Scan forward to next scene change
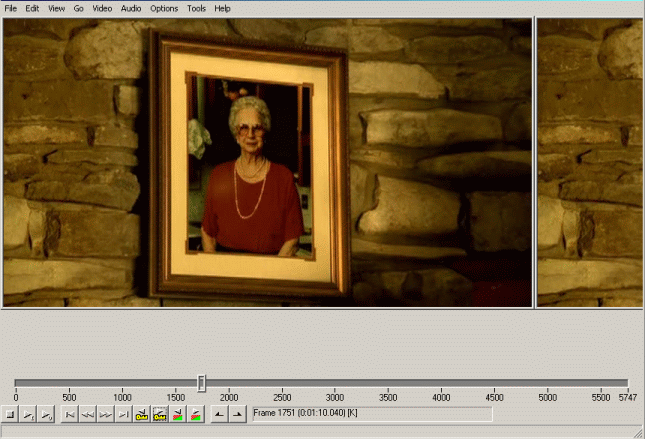The image size is (645, 439). coord(195,414)
